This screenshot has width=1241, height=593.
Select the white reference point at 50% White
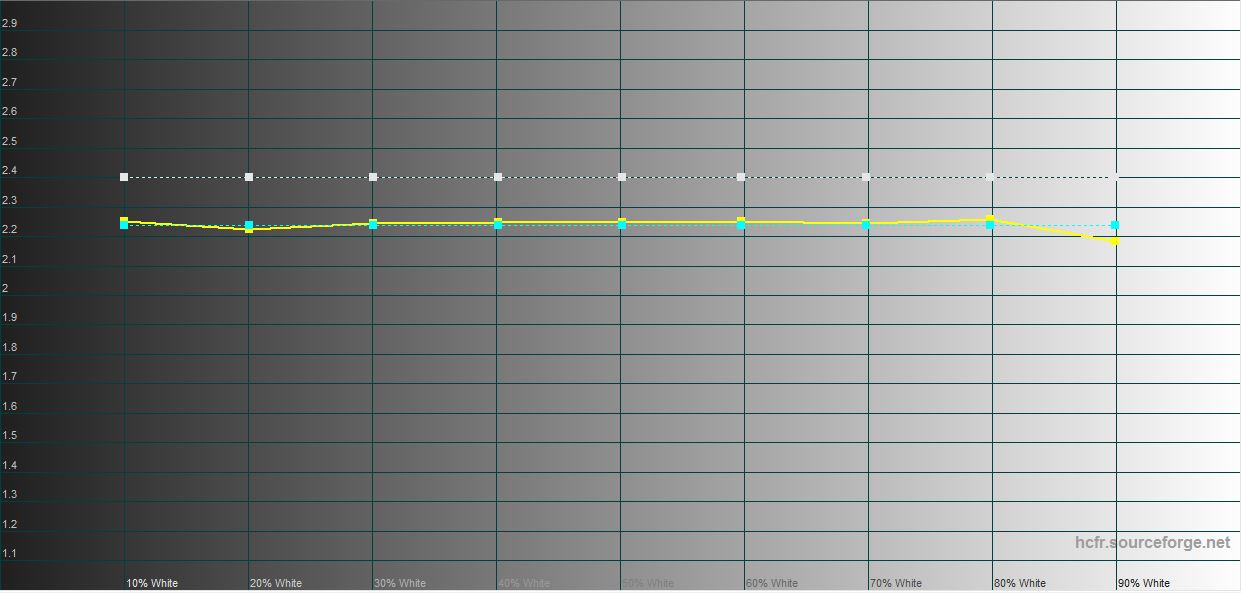pyautogui.click(x=622, y=177)
